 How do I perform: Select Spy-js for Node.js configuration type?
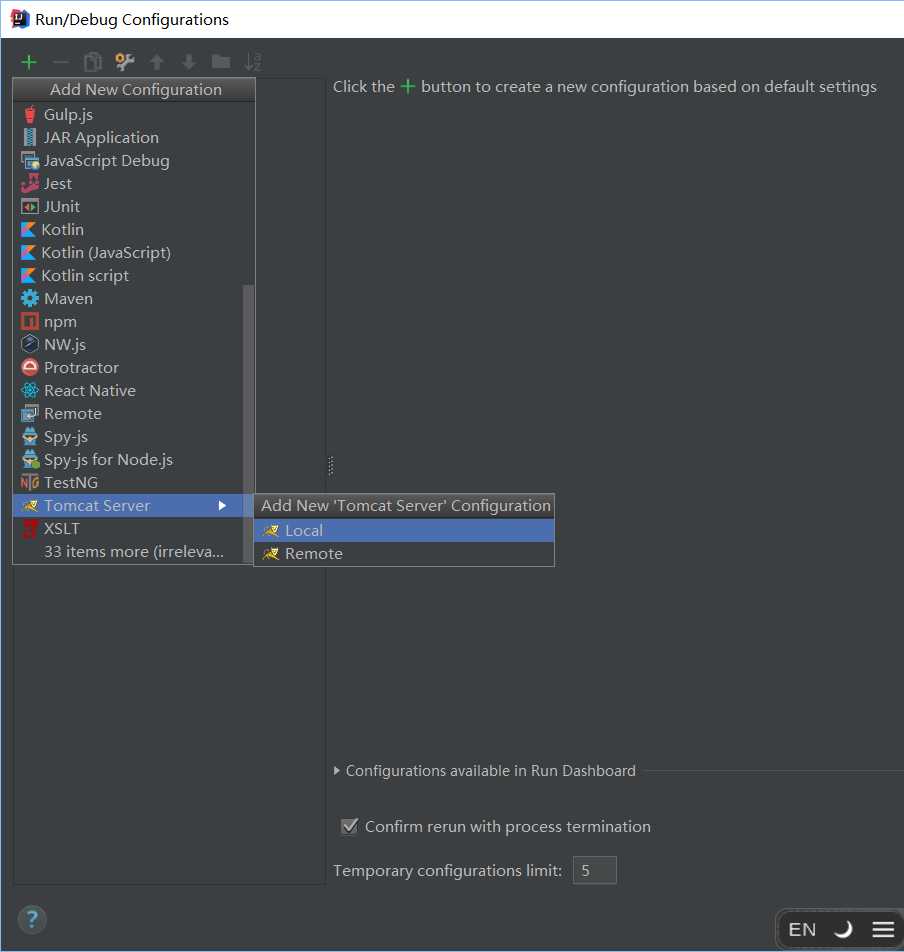coord(127,460)
